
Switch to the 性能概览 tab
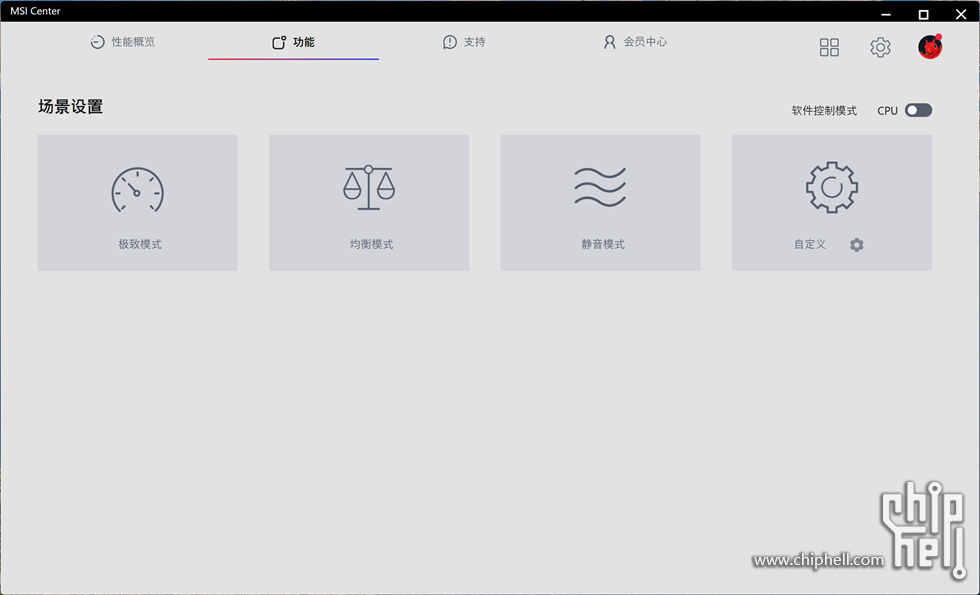(x=123, y=42)
